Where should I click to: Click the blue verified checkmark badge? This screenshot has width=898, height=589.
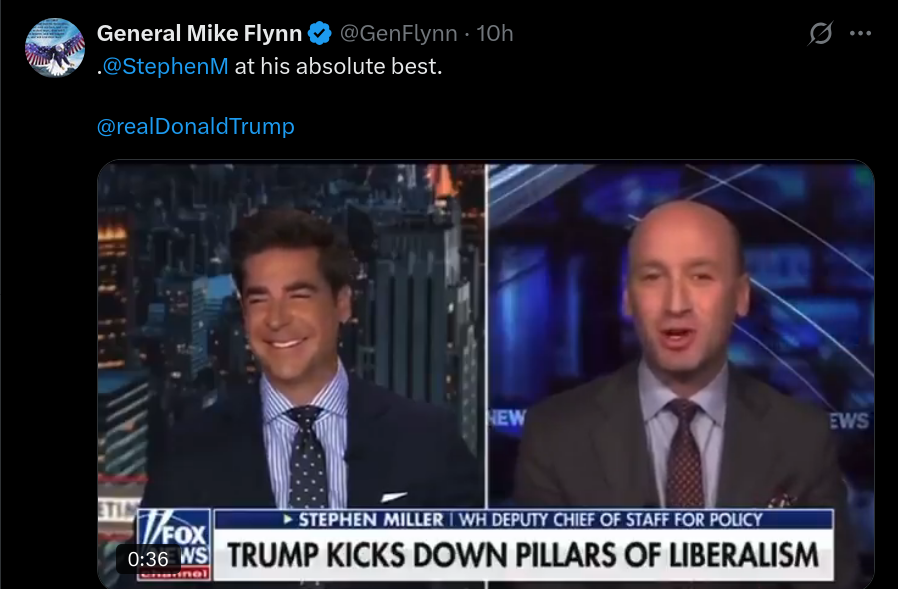point(320,33)
